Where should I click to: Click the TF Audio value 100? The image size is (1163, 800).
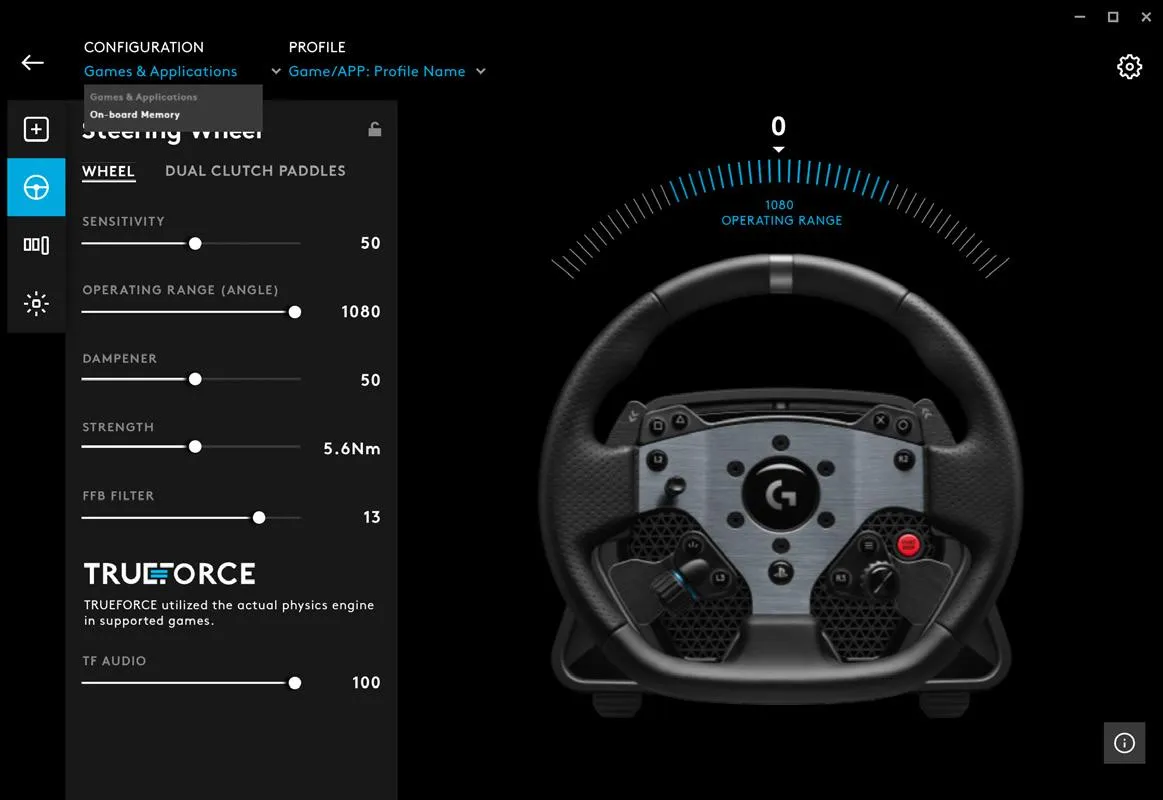(x=366, y=682)
